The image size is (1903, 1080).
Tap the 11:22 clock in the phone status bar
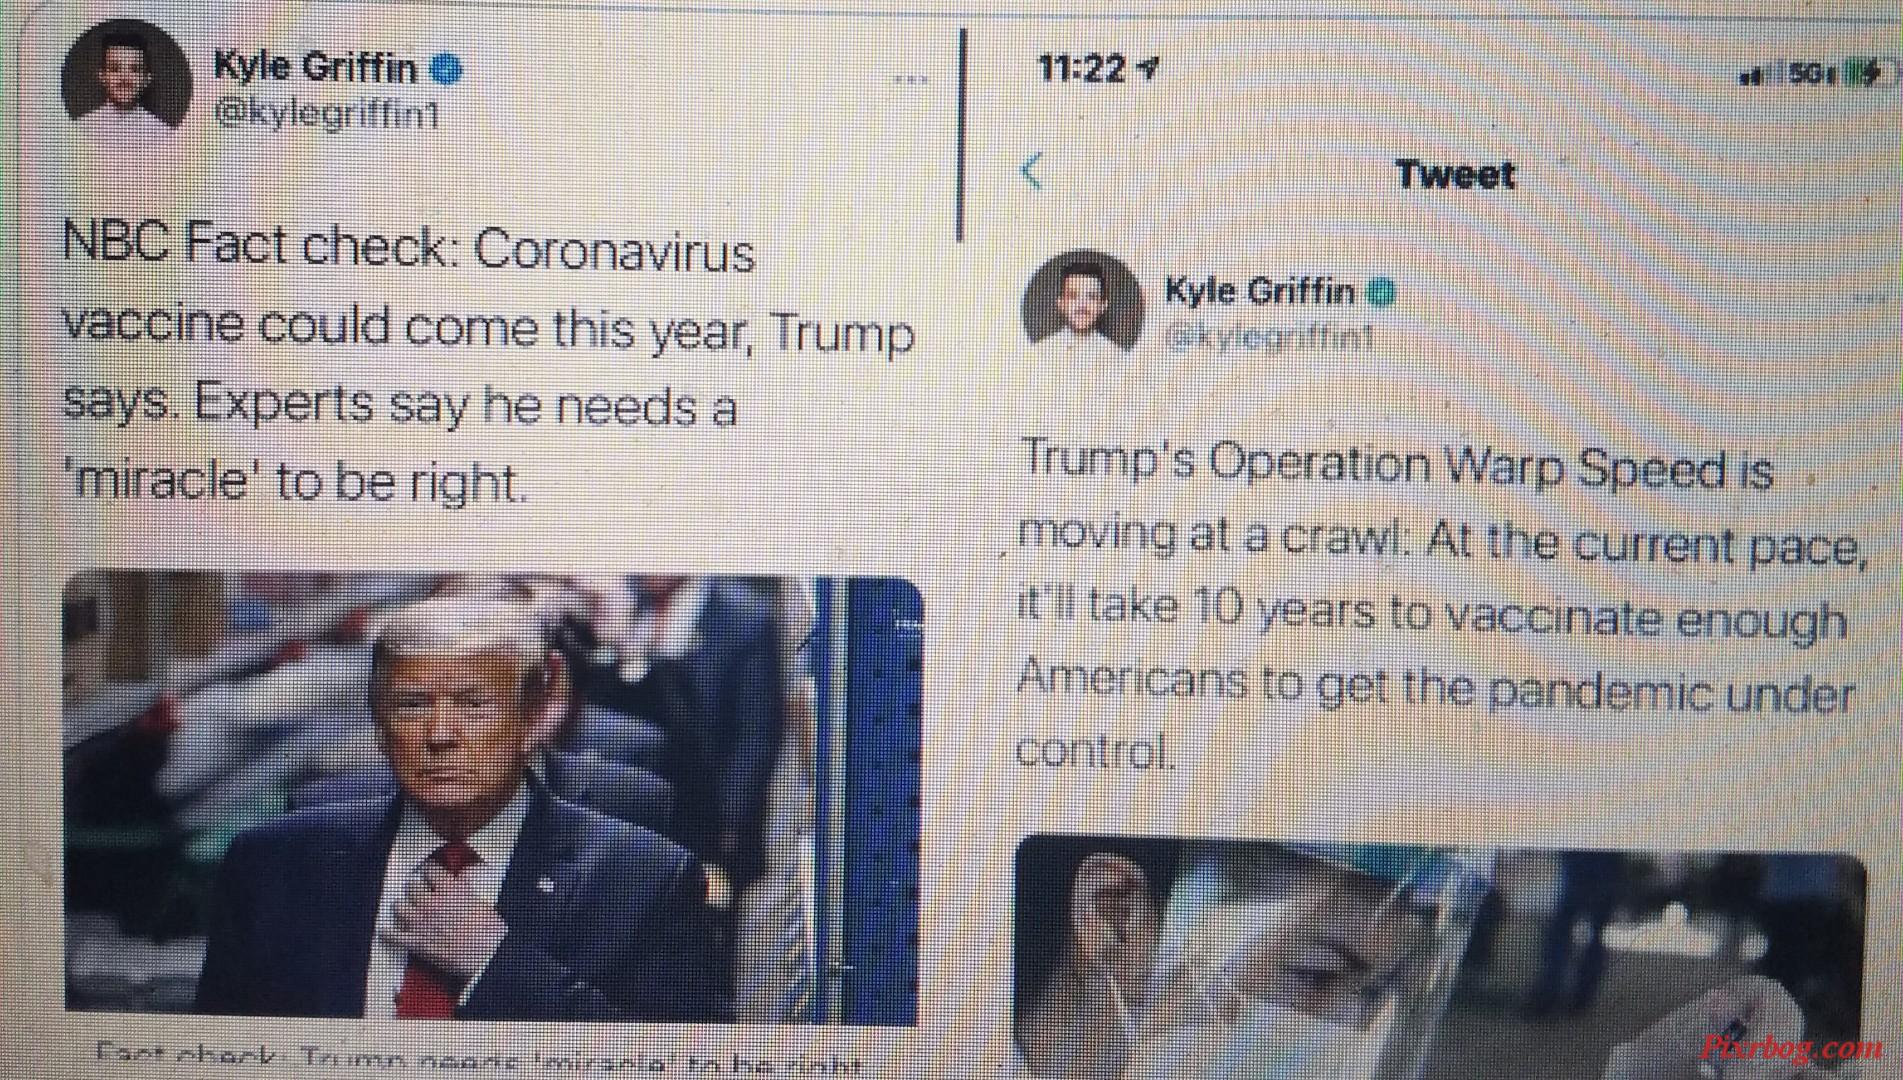[x=1081, y=68]
